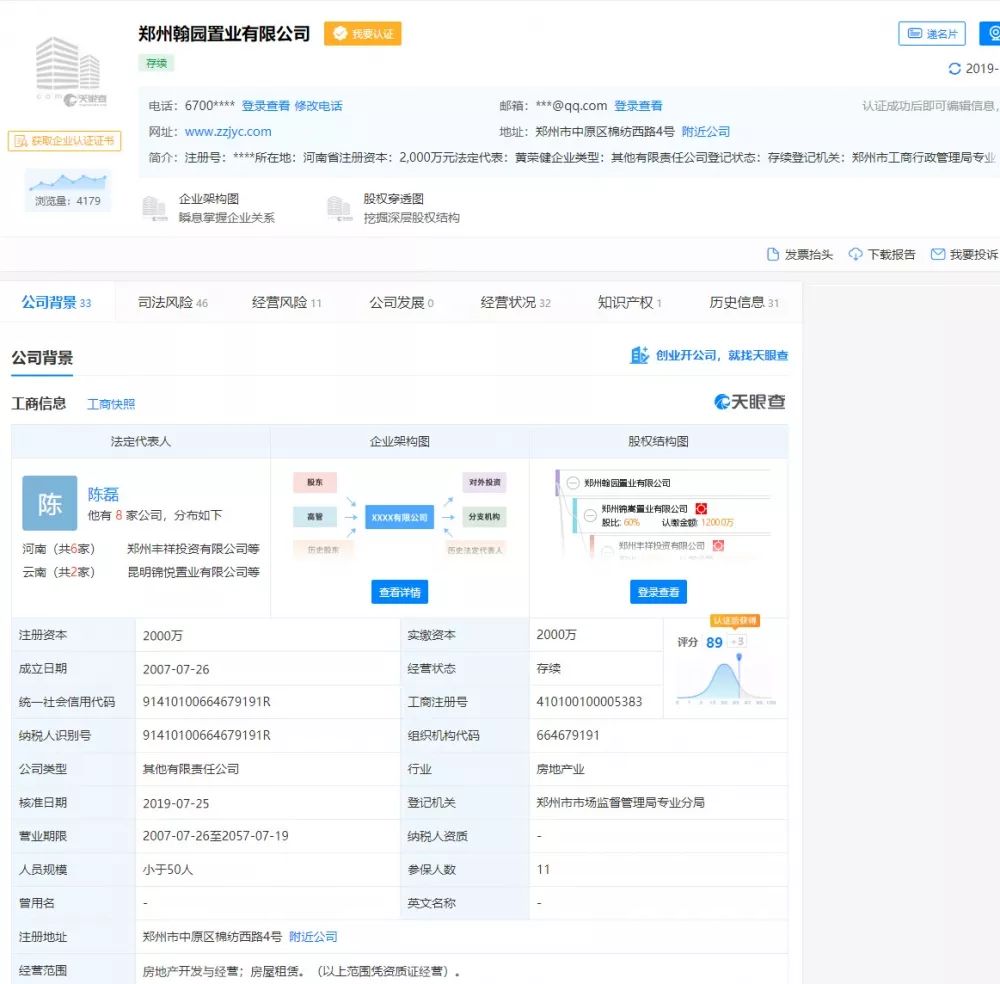
Task: Collapse the 郑州锦嵩置业有限公司 tree node
Action: pos(591,515)
